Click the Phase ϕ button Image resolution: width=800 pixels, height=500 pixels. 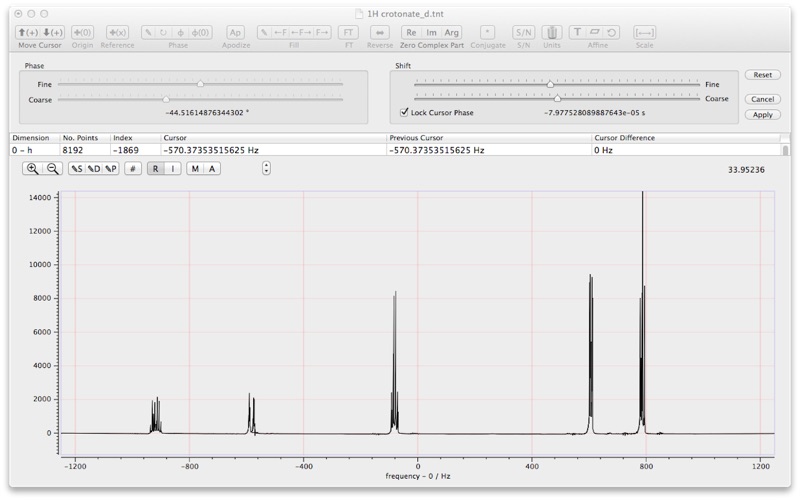pyautogui.click(x=180, y=33)
